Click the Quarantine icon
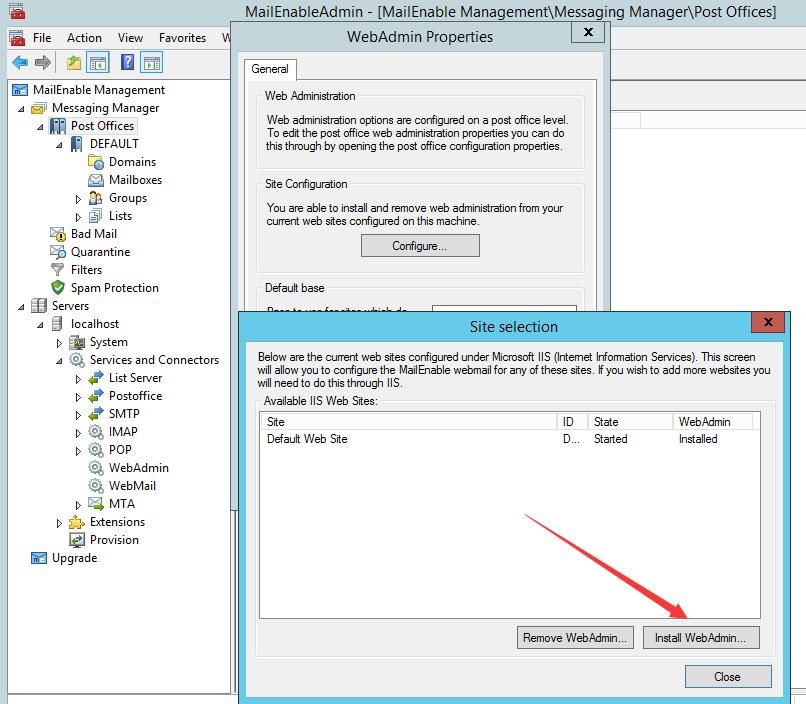Image resolution: width=806 pixels, height=704 pixels. point(58,252)
